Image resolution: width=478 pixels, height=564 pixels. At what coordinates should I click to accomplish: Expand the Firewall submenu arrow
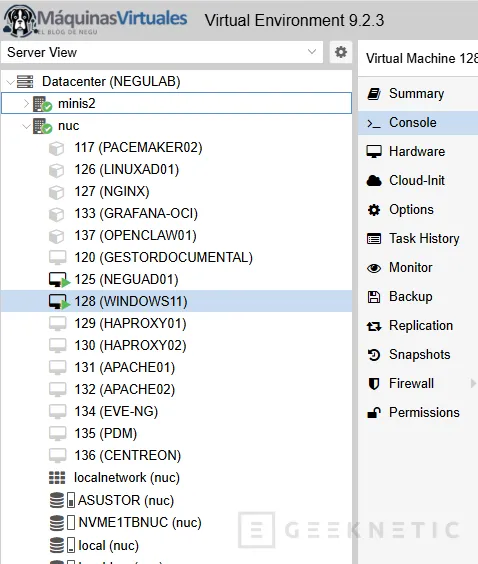coord(473,383)
